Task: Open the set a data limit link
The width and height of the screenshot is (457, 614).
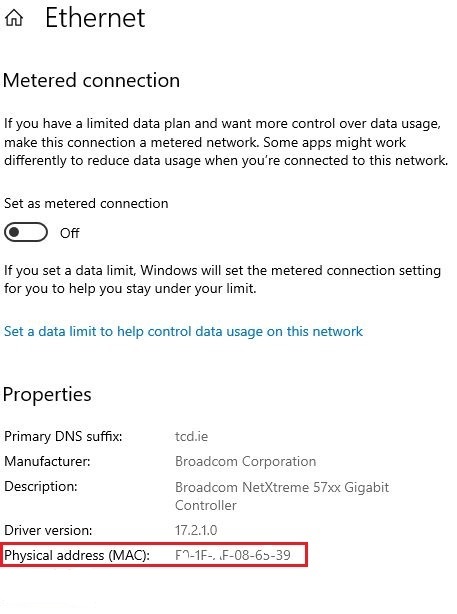Action: (183, 332)
